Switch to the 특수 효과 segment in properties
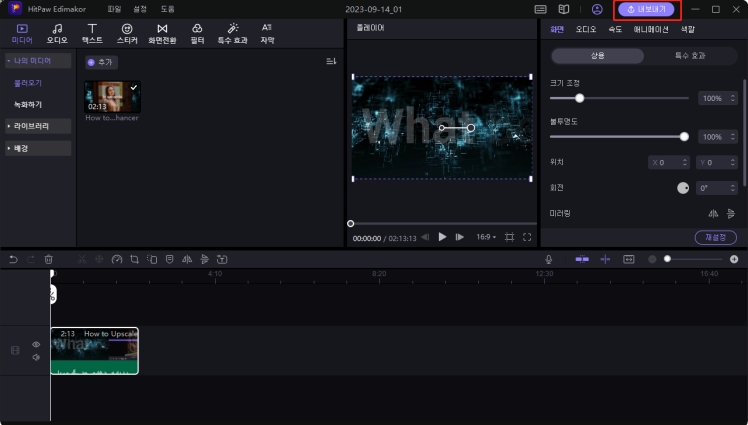The image size is (748, 425). [x=690, y=56]
